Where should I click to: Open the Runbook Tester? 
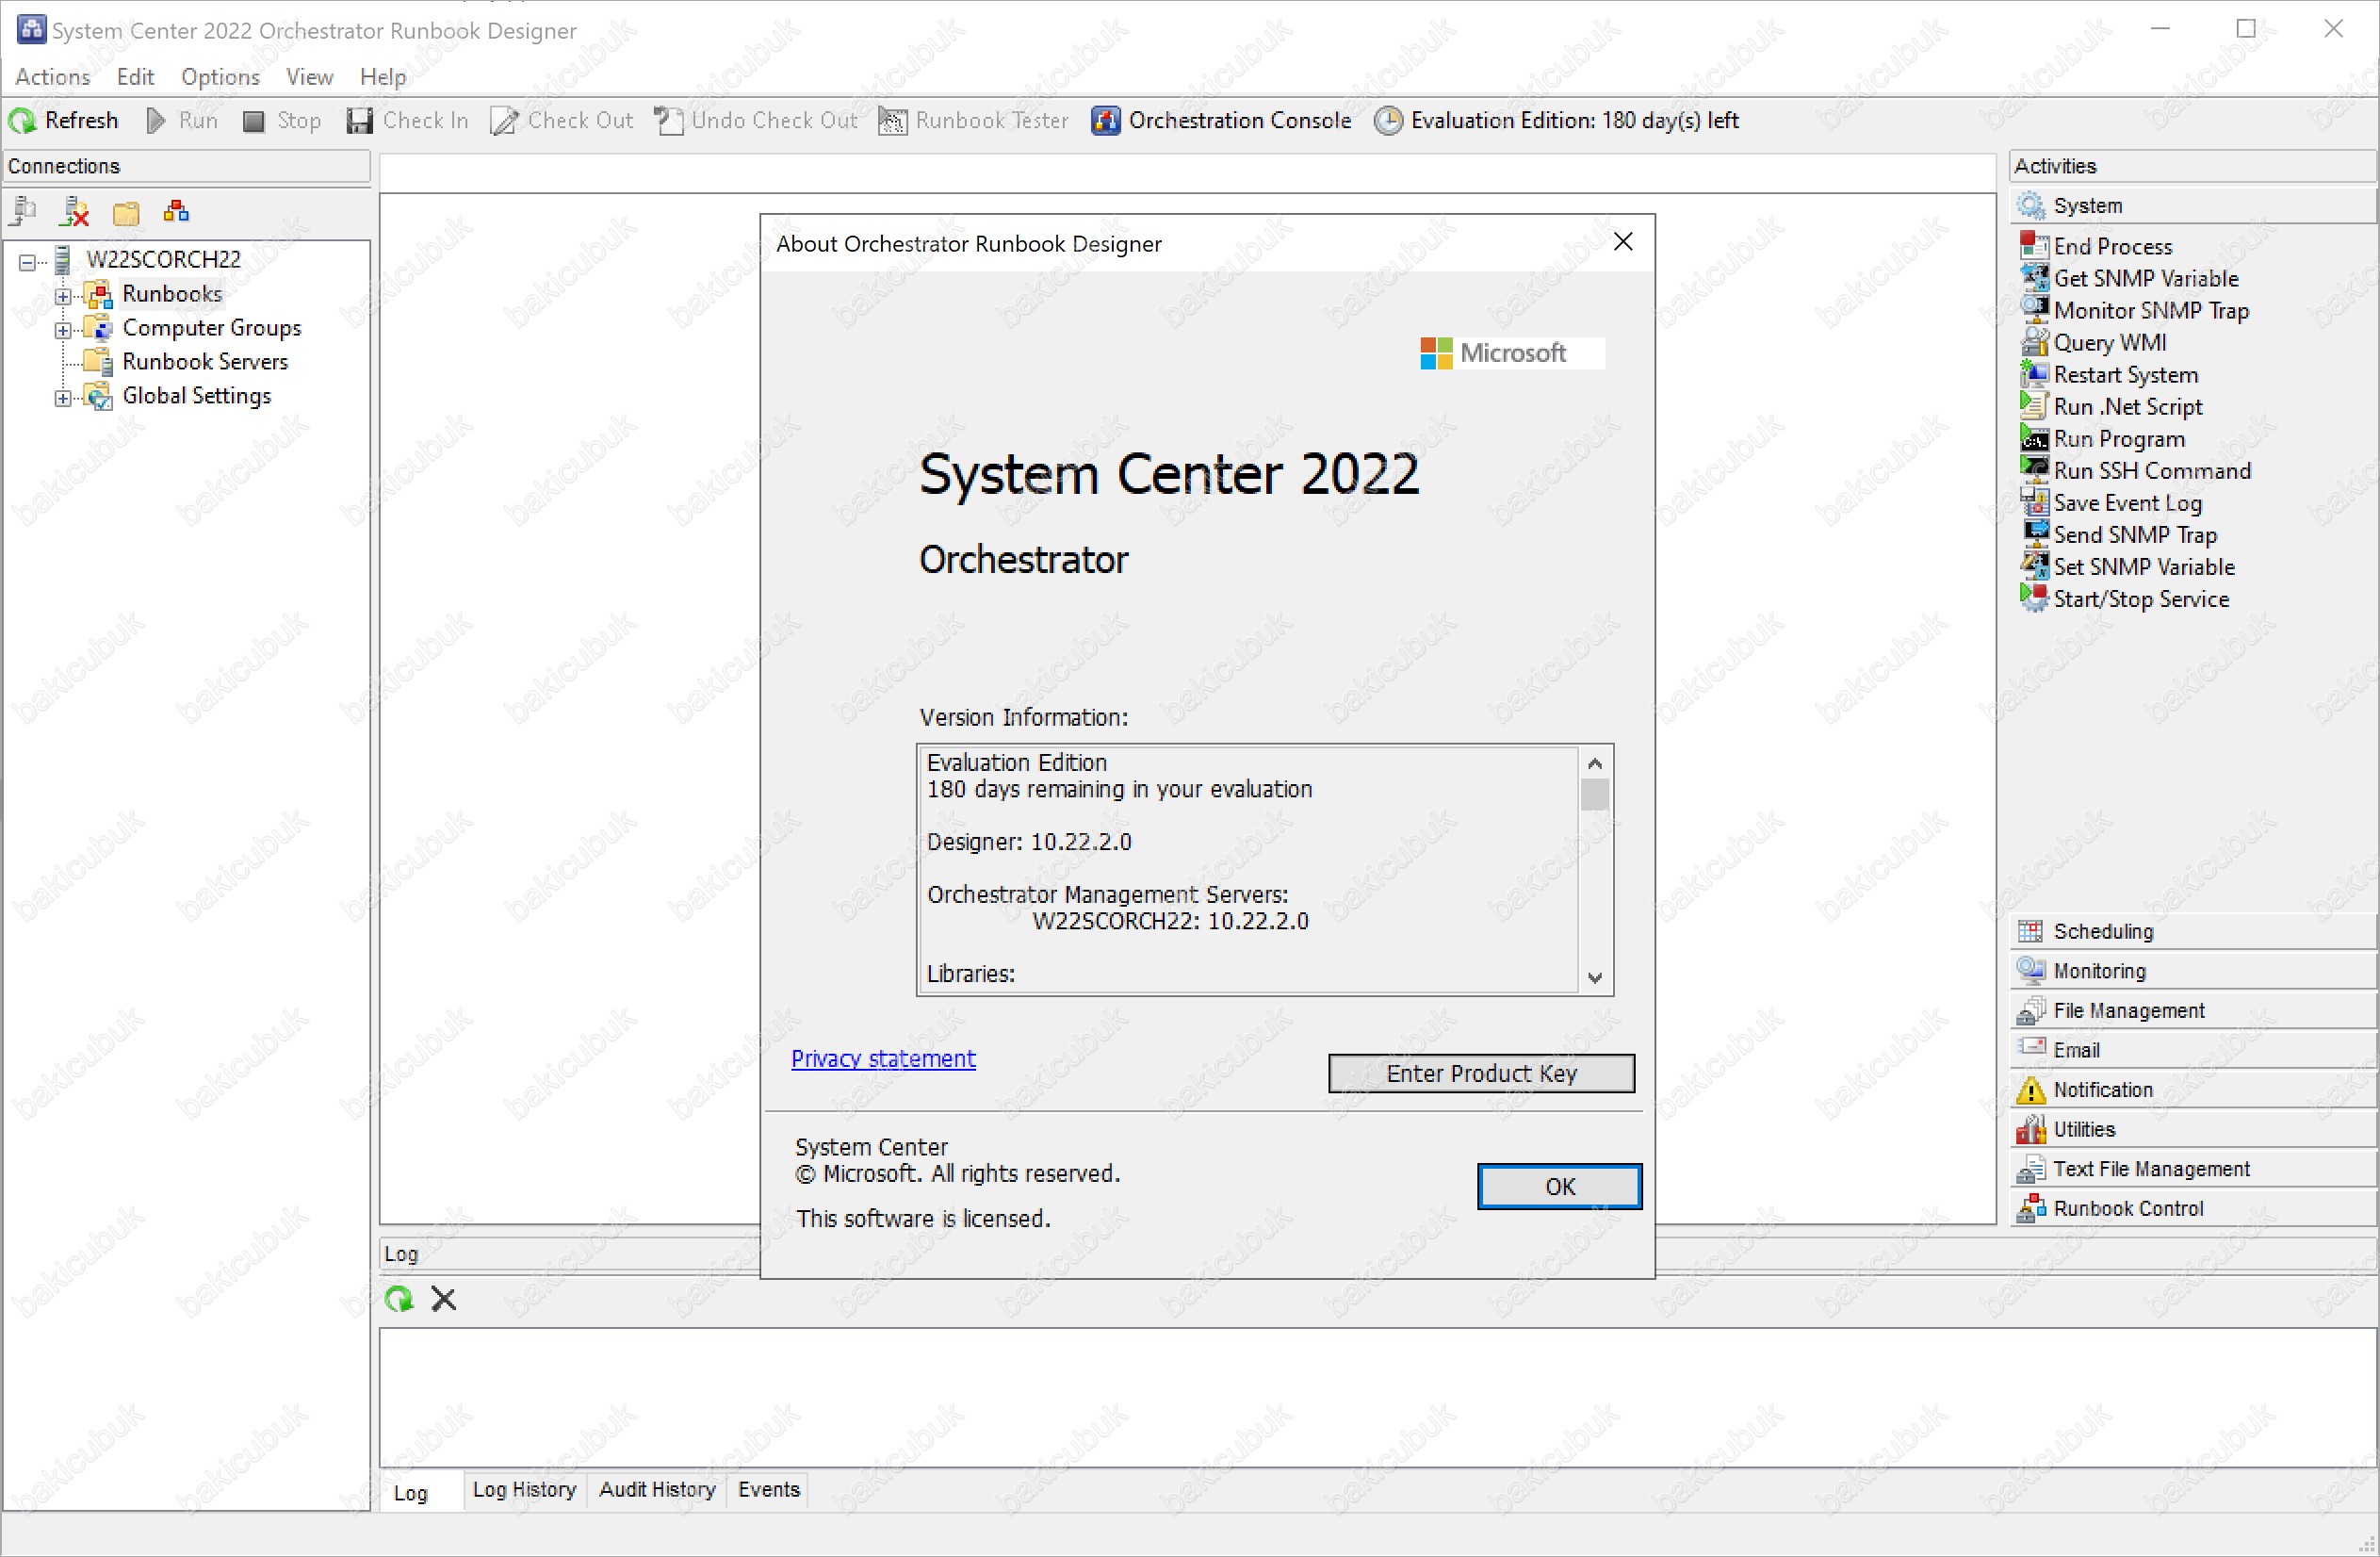tap(973, 121)
